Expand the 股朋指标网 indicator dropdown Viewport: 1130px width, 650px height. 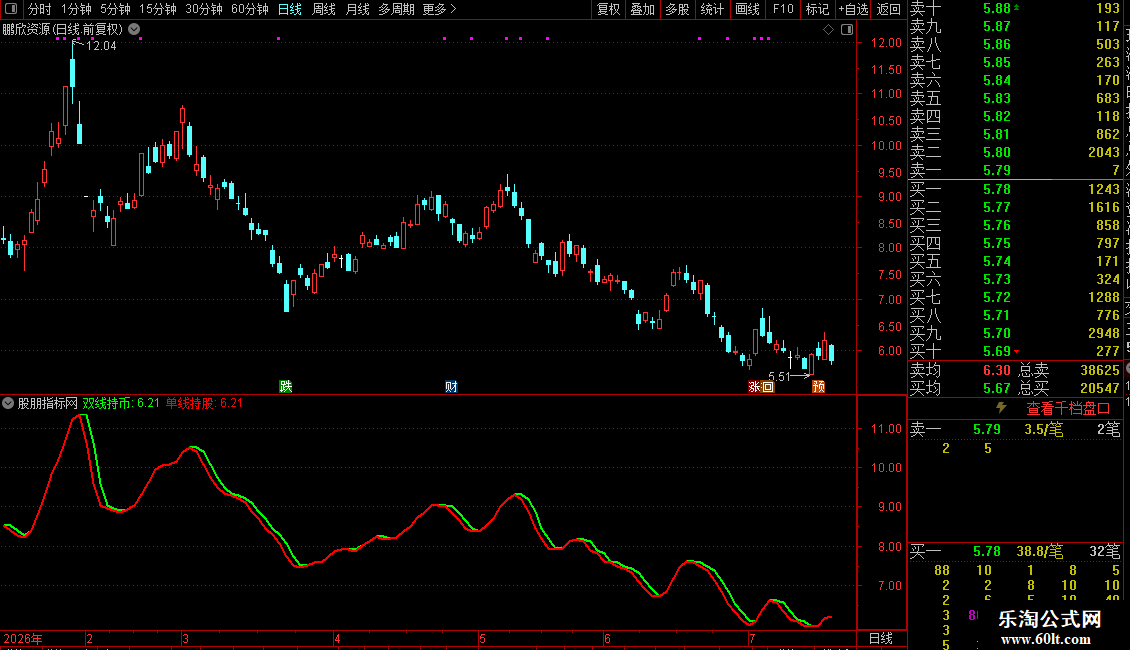click(x=8, y=403)
